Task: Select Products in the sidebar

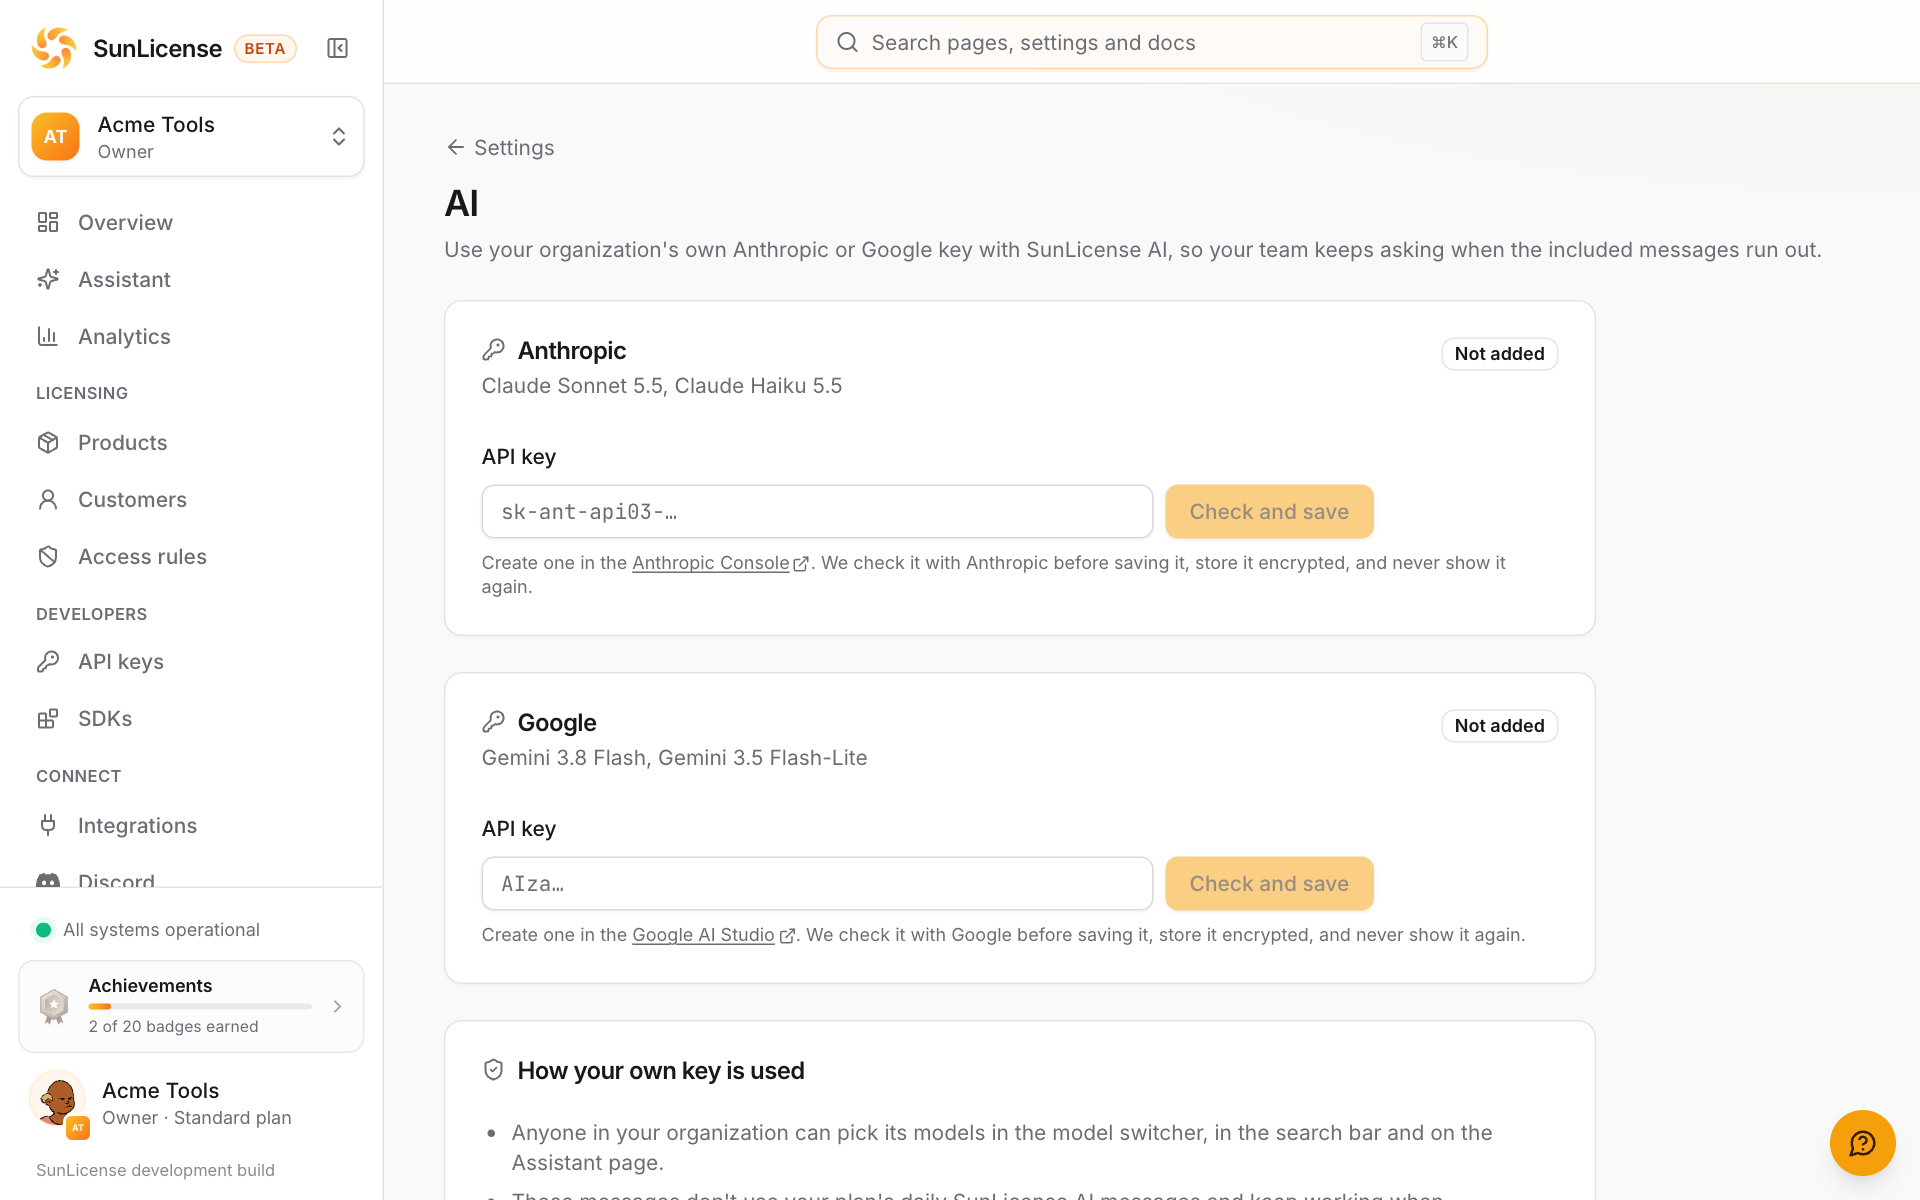Action: (x=191, y=442)
